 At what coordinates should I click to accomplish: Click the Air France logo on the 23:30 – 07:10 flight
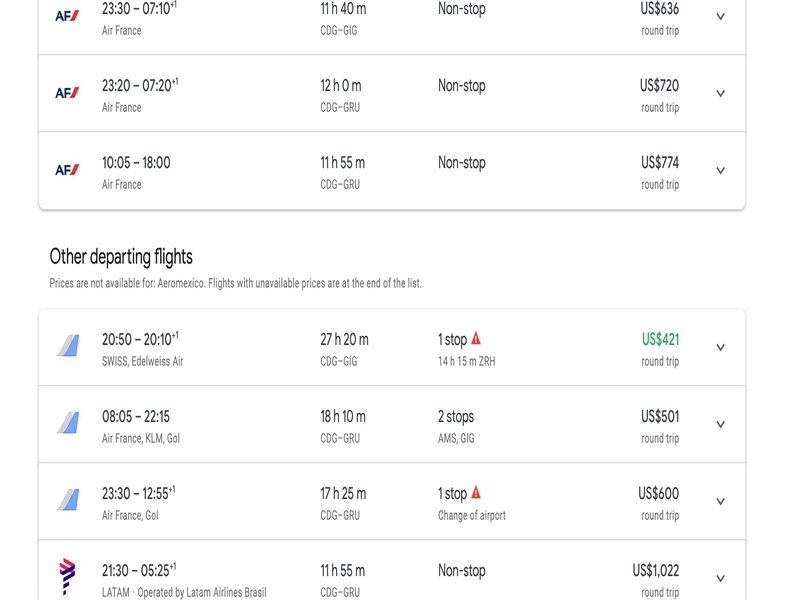67,16
